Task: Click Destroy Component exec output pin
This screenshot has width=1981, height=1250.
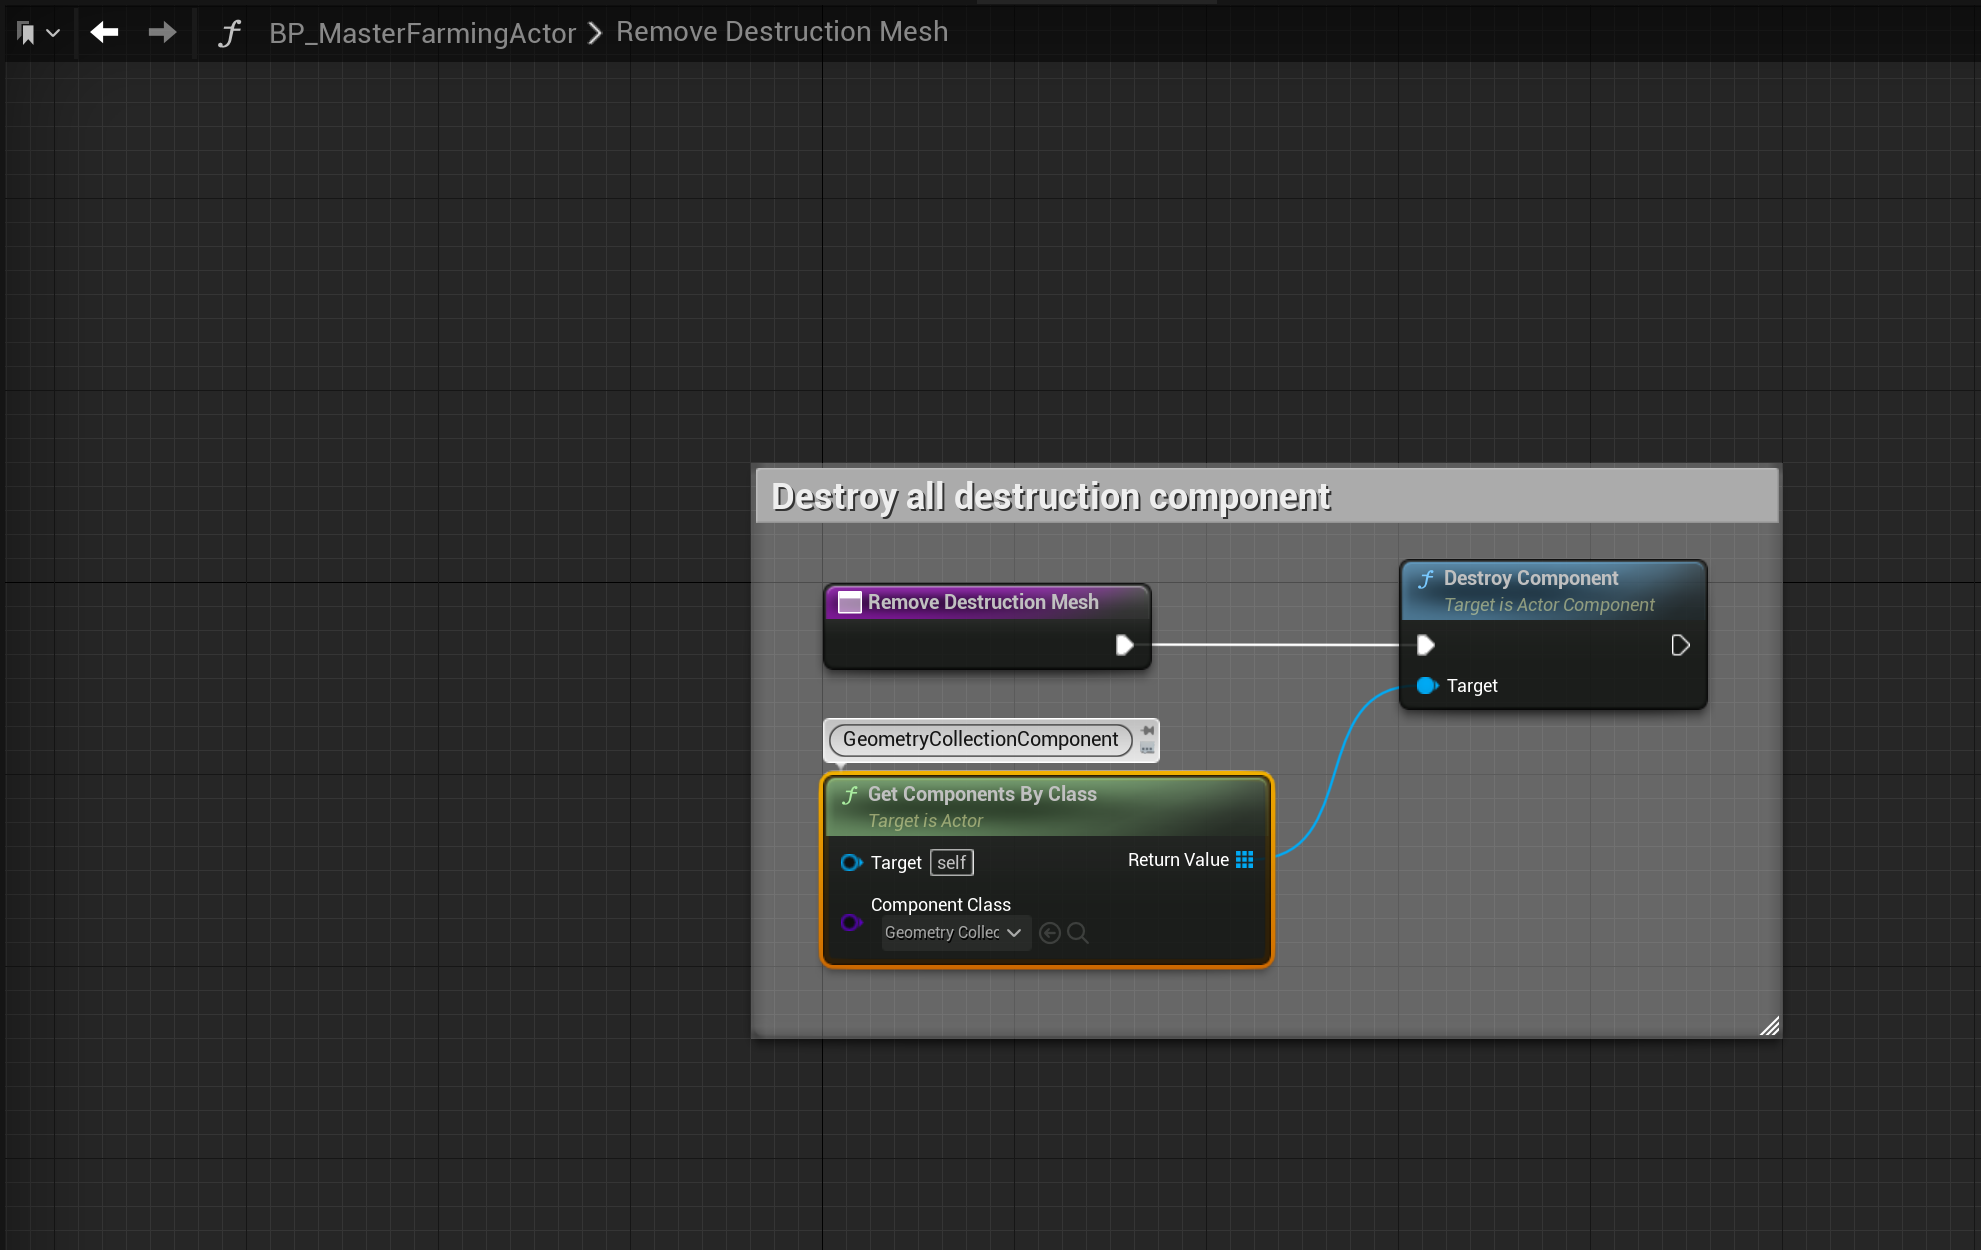Action: [1680, 645]
